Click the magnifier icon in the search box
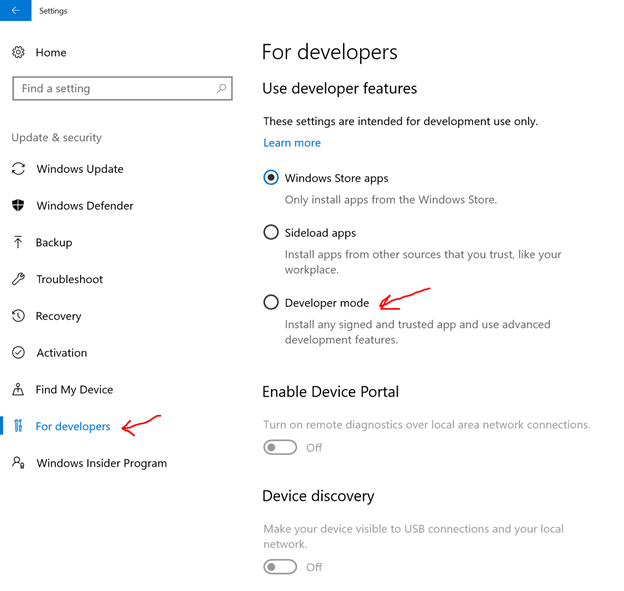624x591 pixels. coord(221,88)
